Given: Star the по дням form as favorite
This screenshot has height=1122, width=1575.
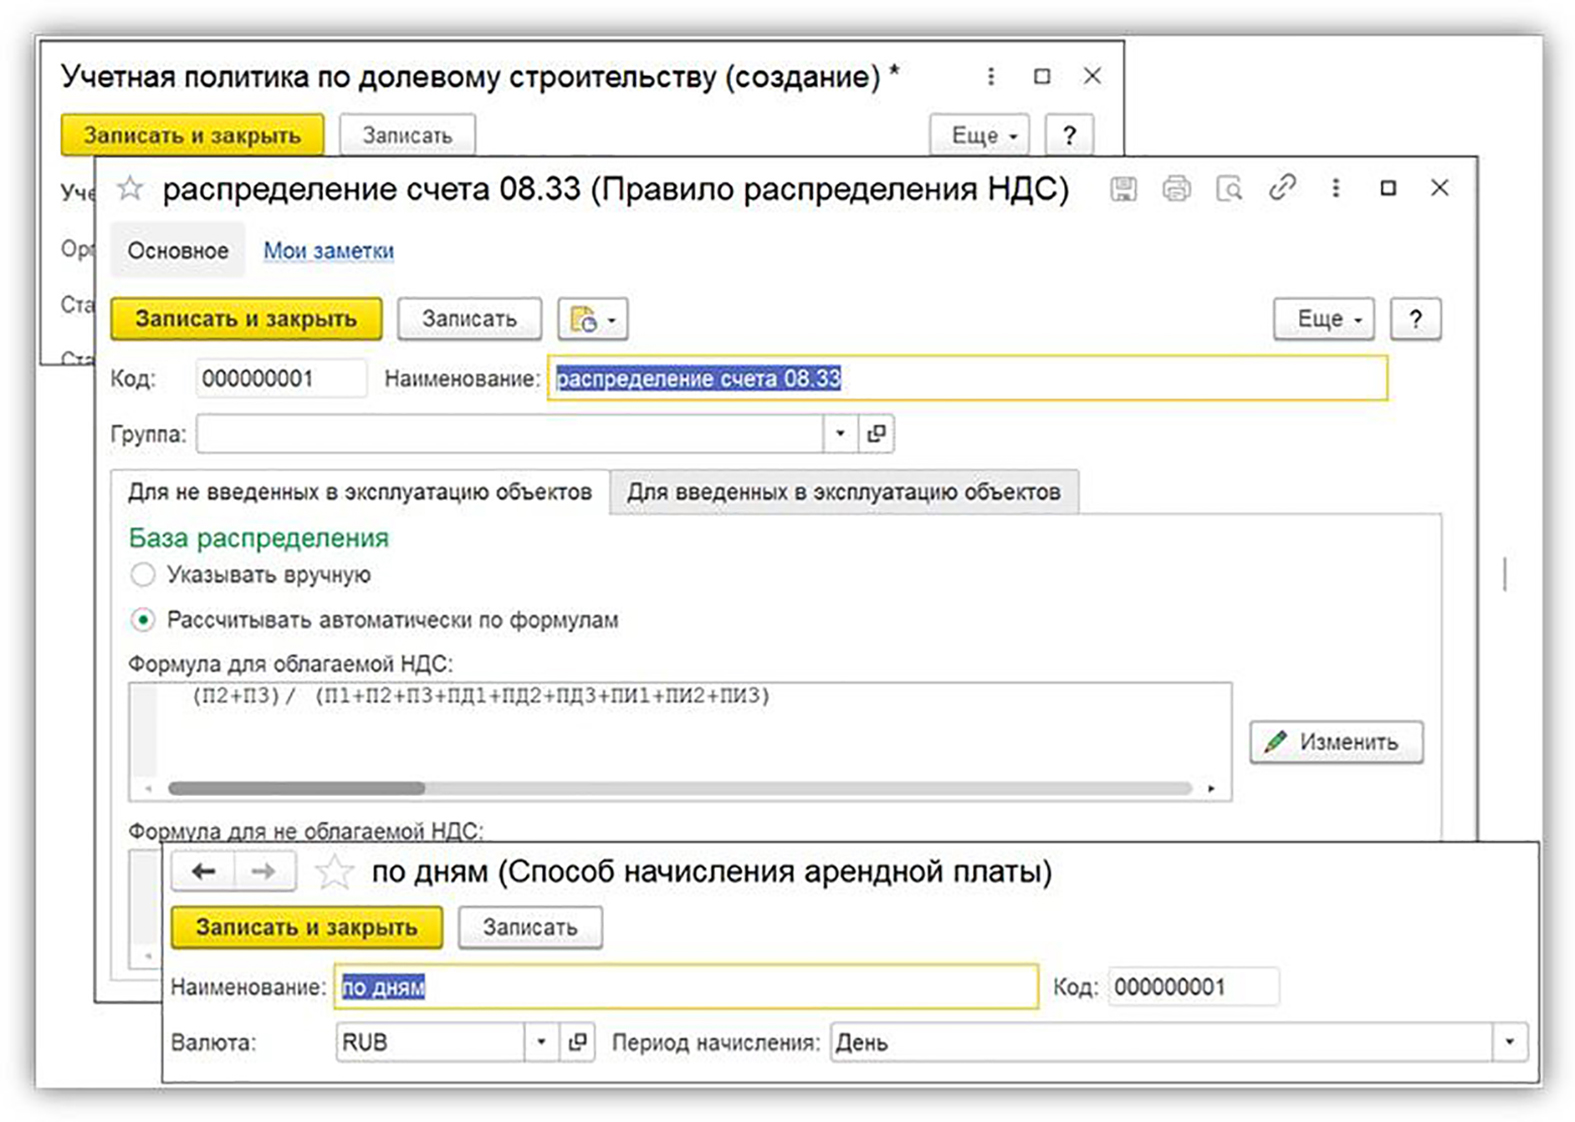Looking at the screenshot, I should pos(334,872).
